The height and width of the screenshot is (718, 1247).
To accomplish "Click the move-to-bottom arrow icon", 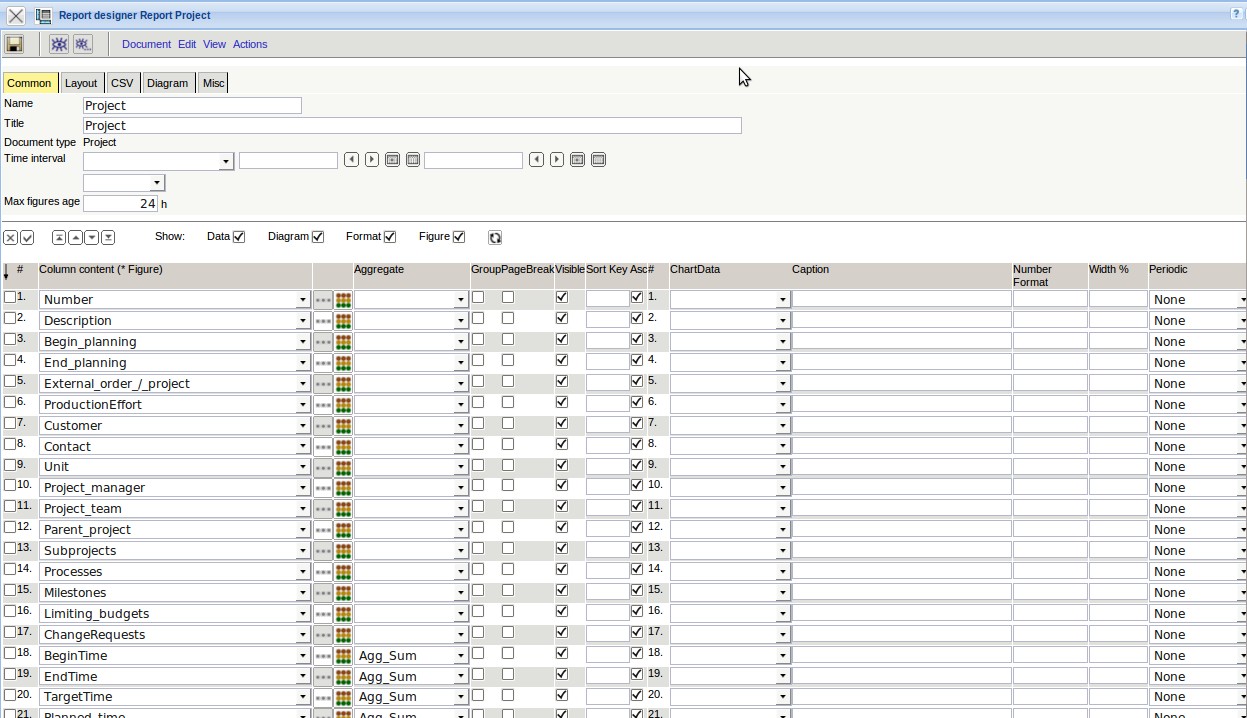I will [108, 237].
